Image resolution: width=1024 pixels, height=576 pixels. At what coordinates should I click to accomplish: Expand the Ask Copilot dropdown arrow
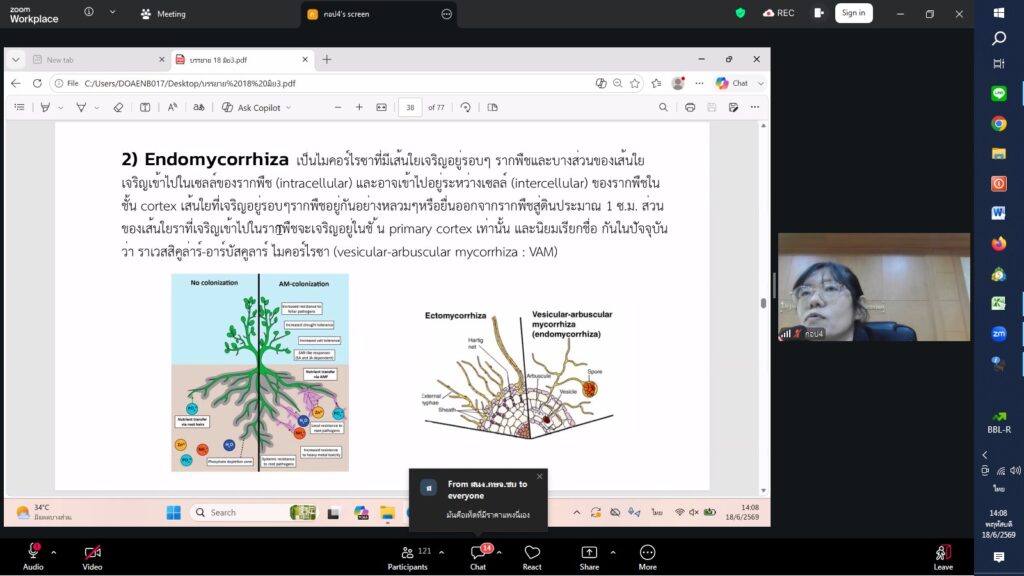pos(289,108)
